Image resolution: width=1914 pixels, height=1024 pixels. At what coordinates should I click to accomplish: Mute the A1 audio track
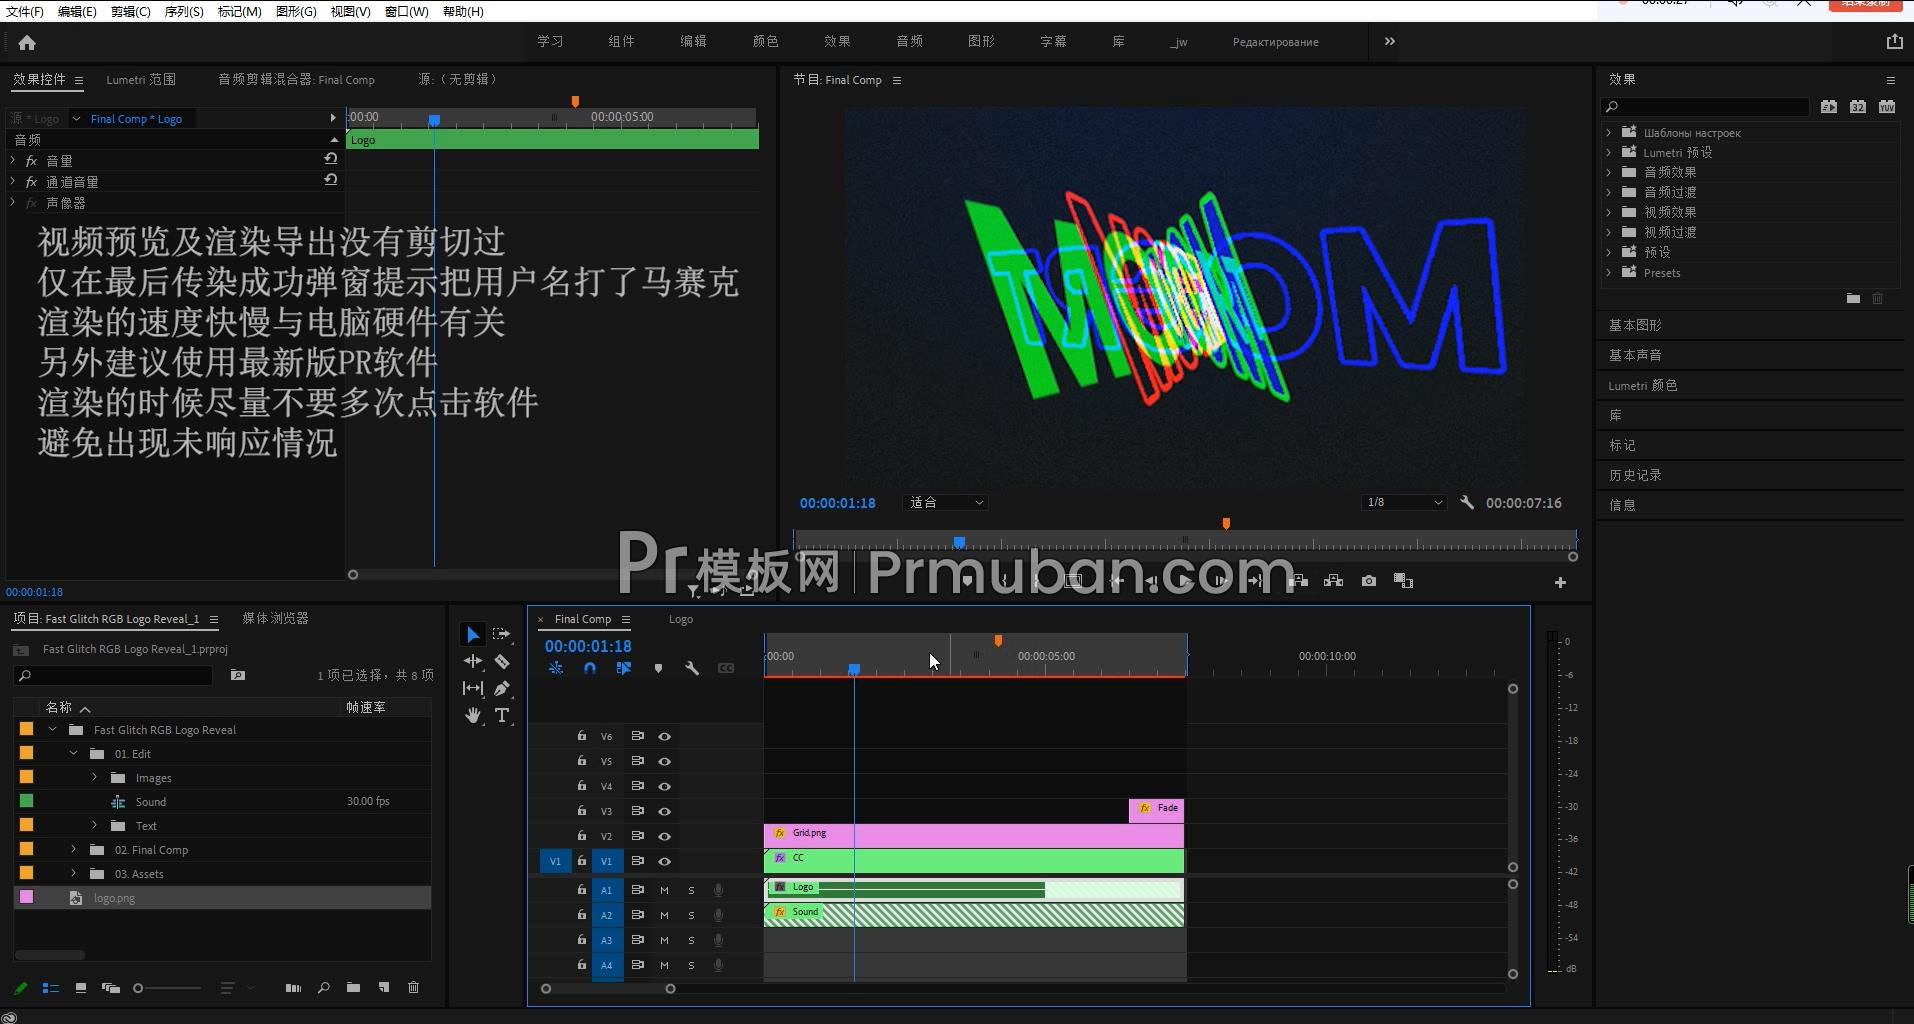(x=663, y=889)
